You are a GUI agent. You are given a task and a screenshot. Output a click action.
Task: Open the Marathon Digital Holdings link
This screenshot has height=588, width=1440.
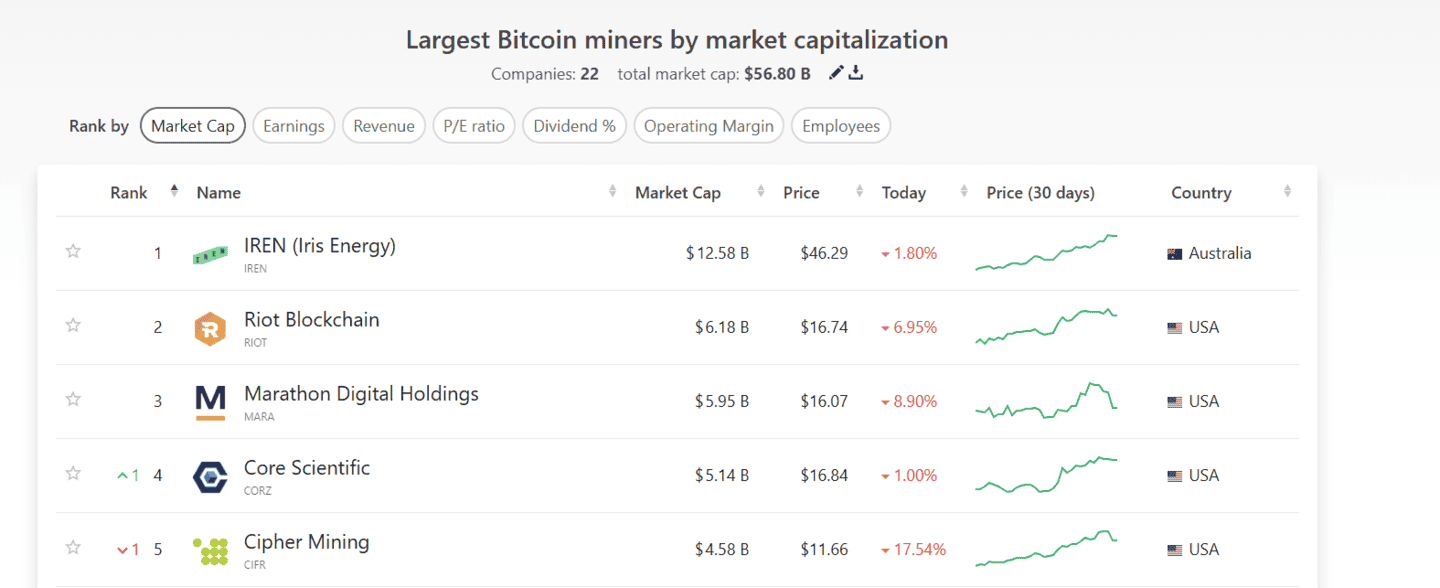[361, 394]
